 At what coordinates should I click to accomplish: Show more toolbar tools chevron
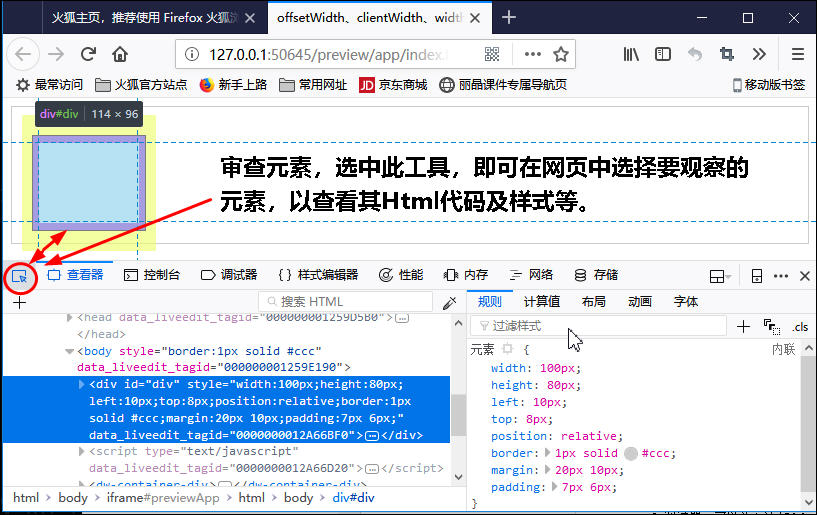click(x=759, y=54)
